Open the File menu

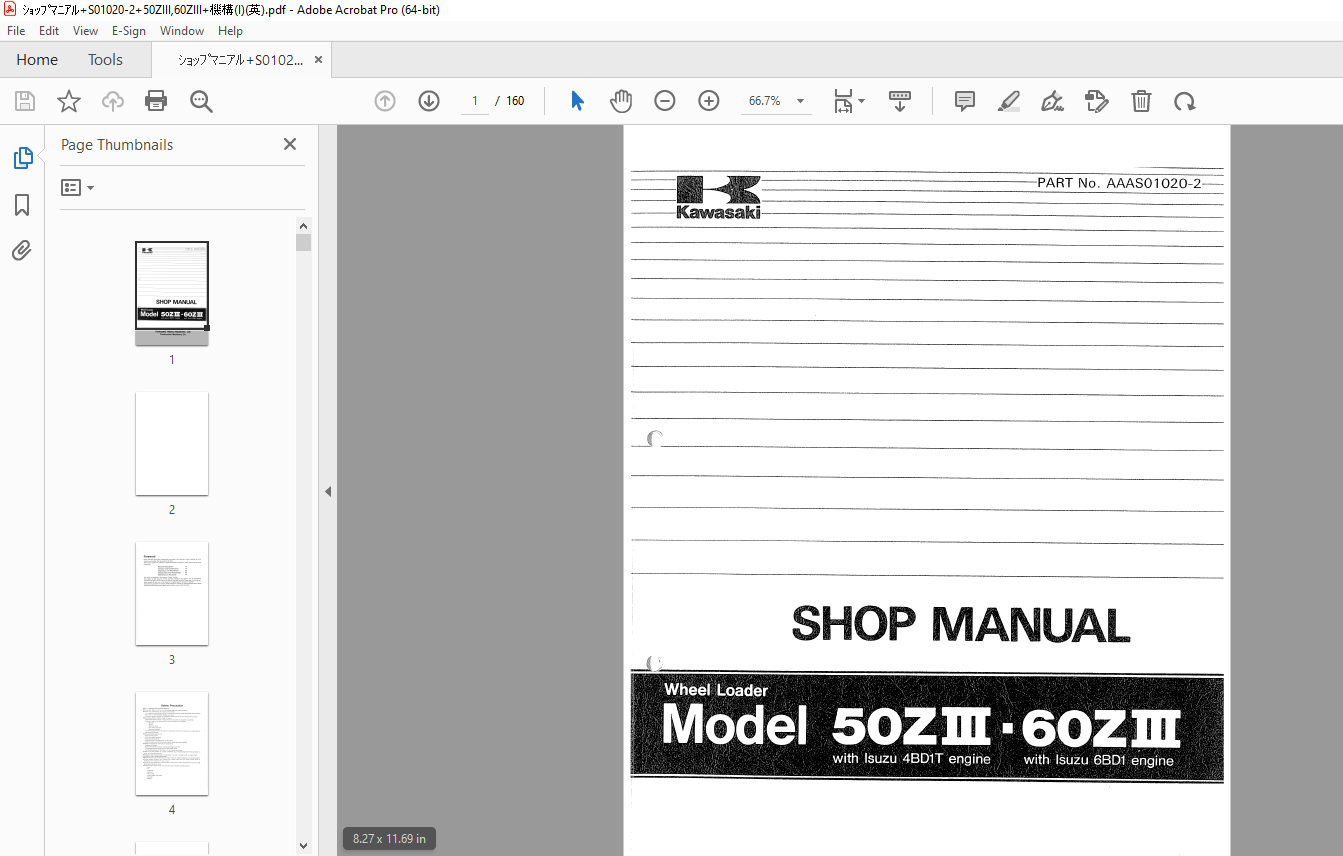(16, 31)
